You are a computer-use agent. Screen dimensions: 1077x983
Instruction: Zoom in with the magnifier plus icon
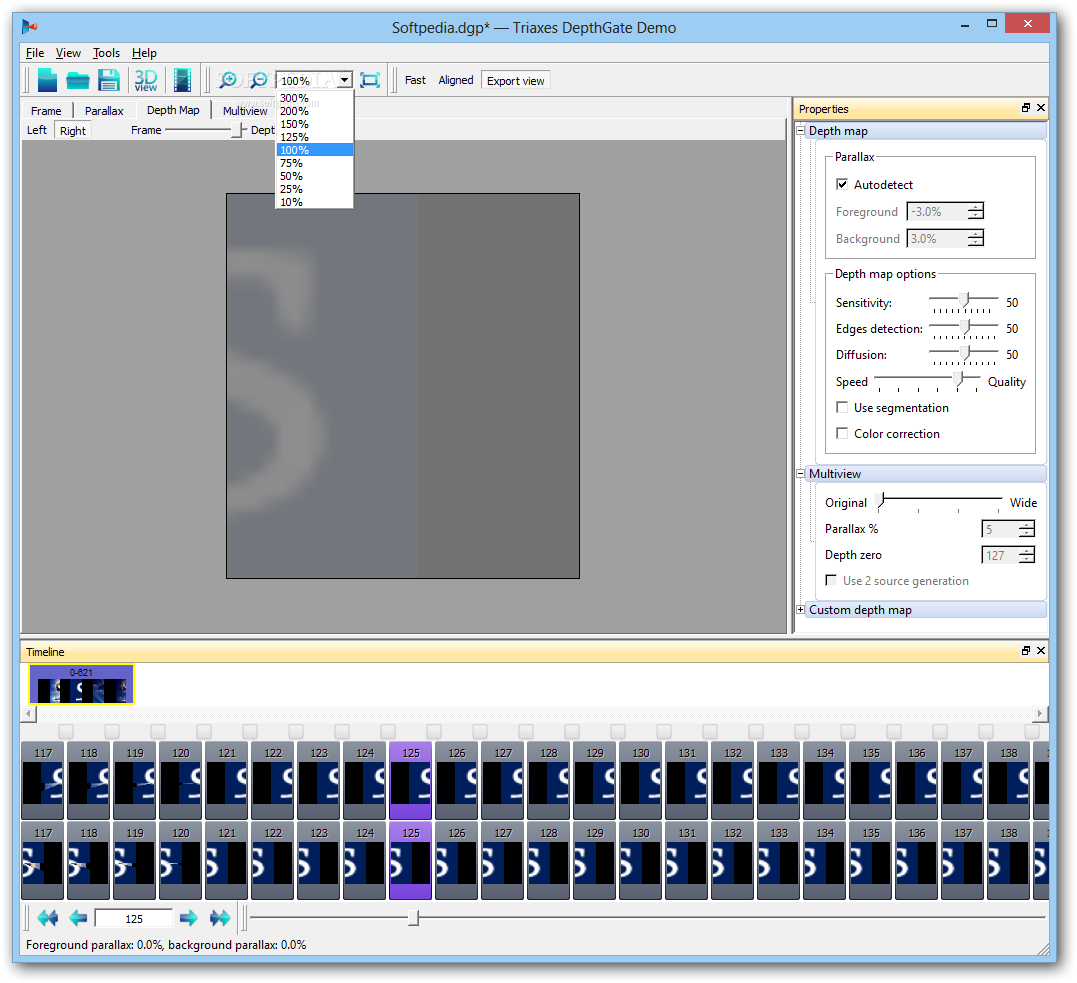click(227, 80)
